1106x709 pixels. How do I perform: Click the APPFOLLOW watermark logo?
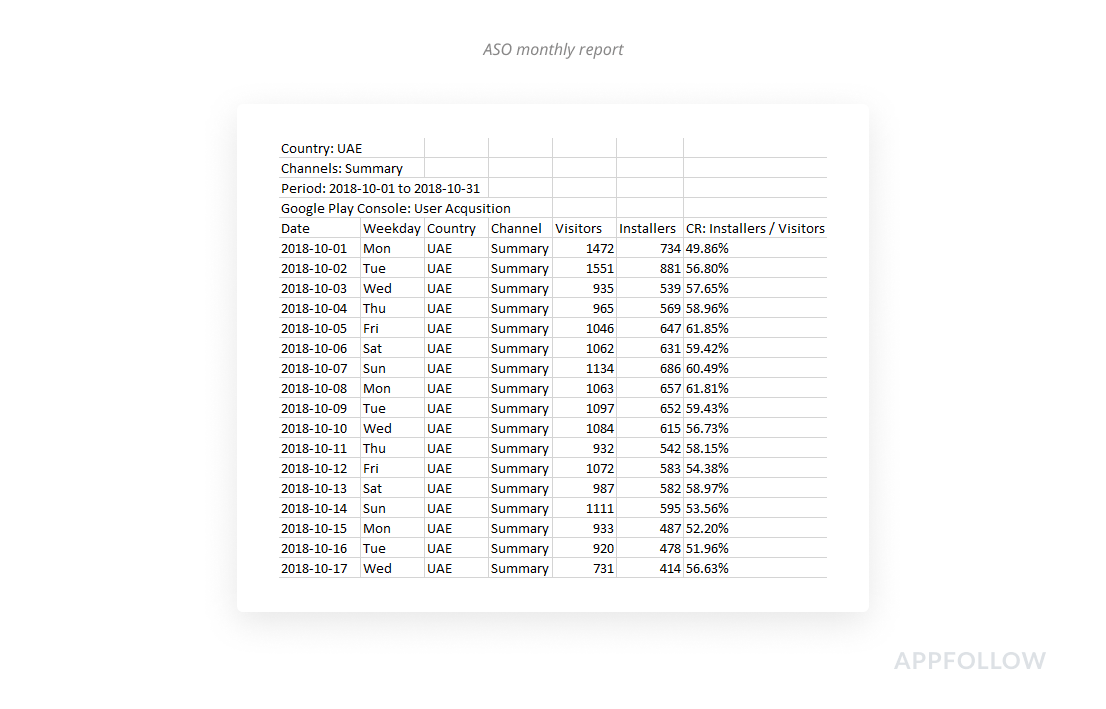click(969, 661)
